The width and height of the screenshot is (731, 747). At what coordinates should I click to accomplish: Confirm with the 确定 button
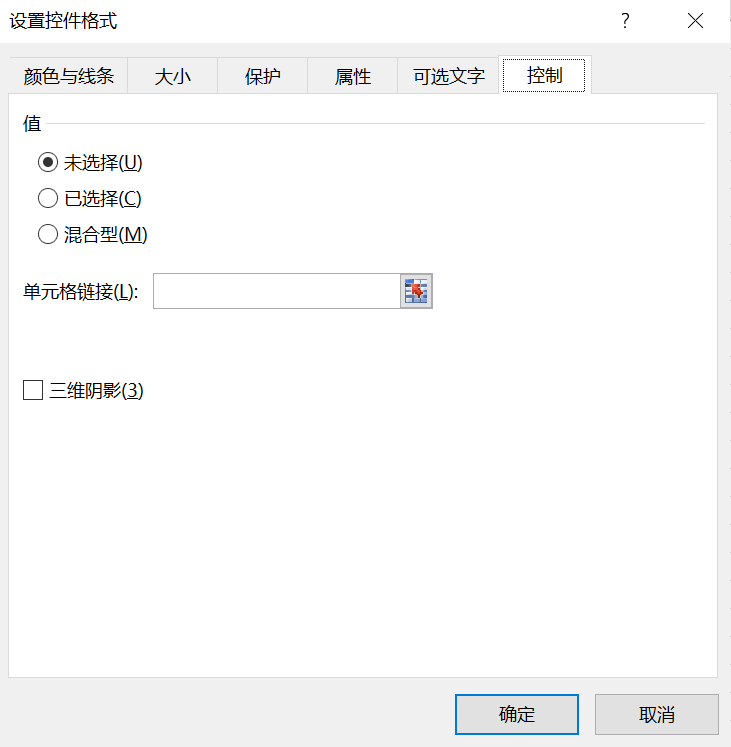click(517, 714)
